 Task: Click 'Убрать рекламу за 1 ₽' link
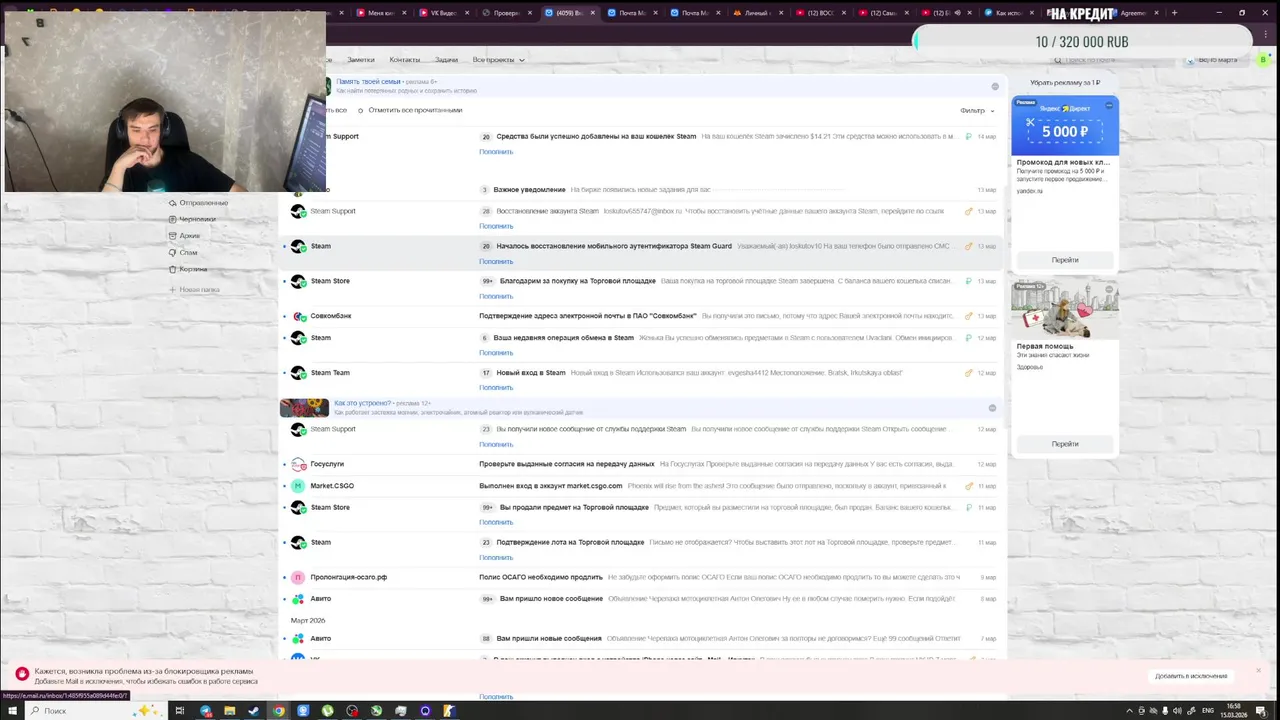pyautogui.click(x=1065, y=83)
